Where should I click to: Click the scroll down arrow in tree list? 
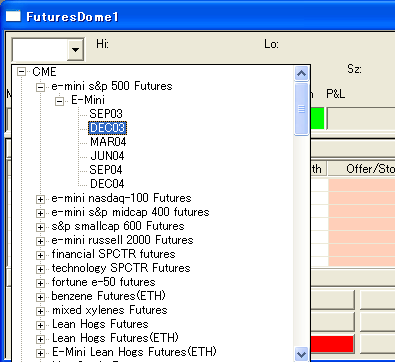[x=301, y=354]
